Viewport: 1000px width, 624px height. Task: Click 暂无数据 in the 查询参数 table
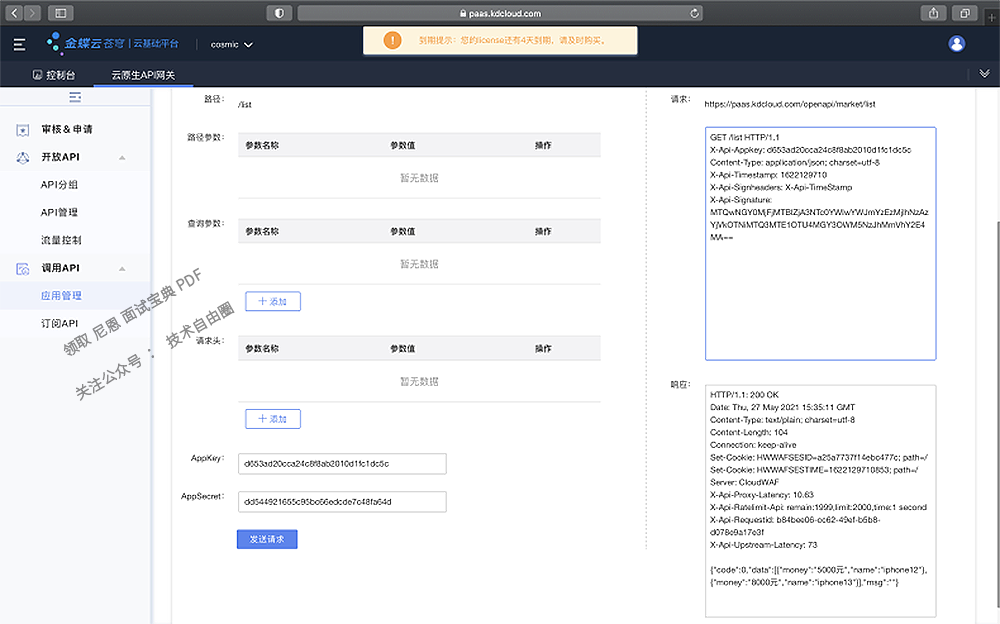(419, 264)
